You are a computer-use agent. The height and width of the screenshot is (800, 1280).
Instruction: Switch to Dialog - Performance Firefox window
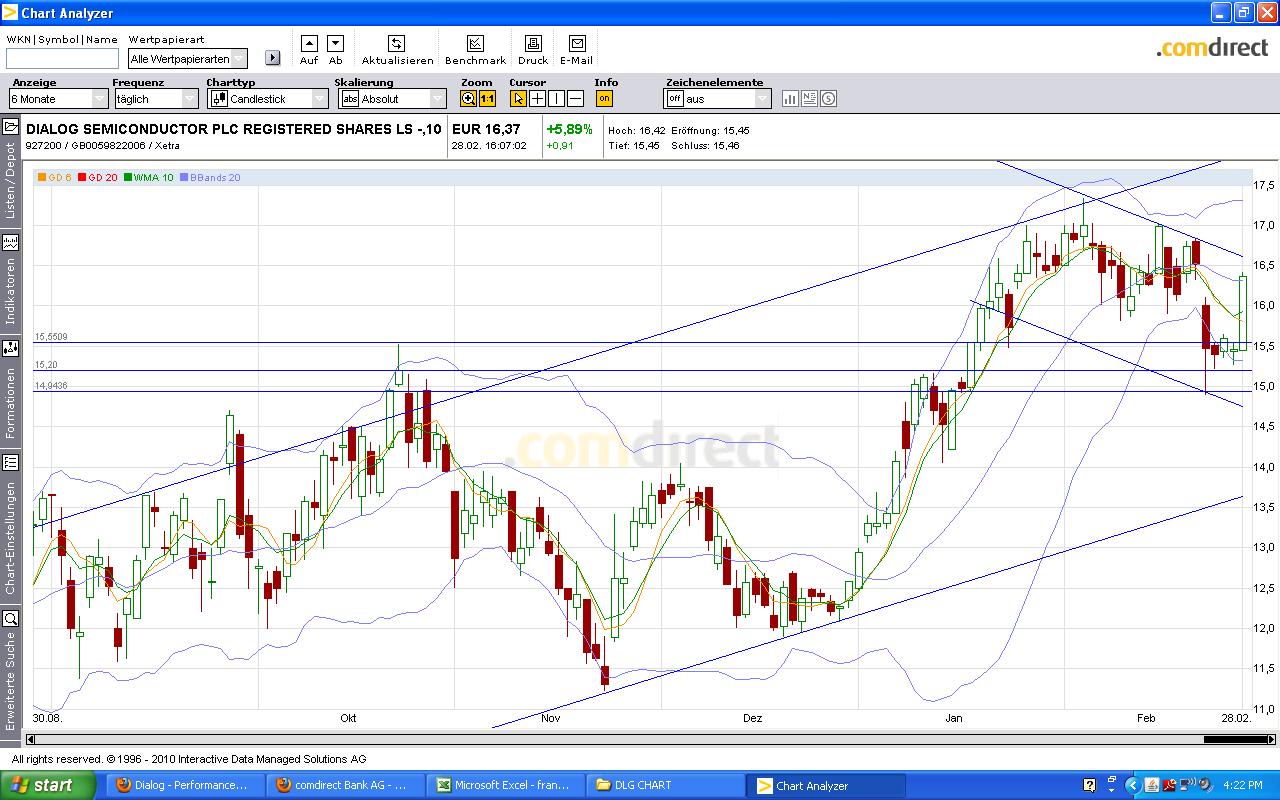click(x=185, y=785)
